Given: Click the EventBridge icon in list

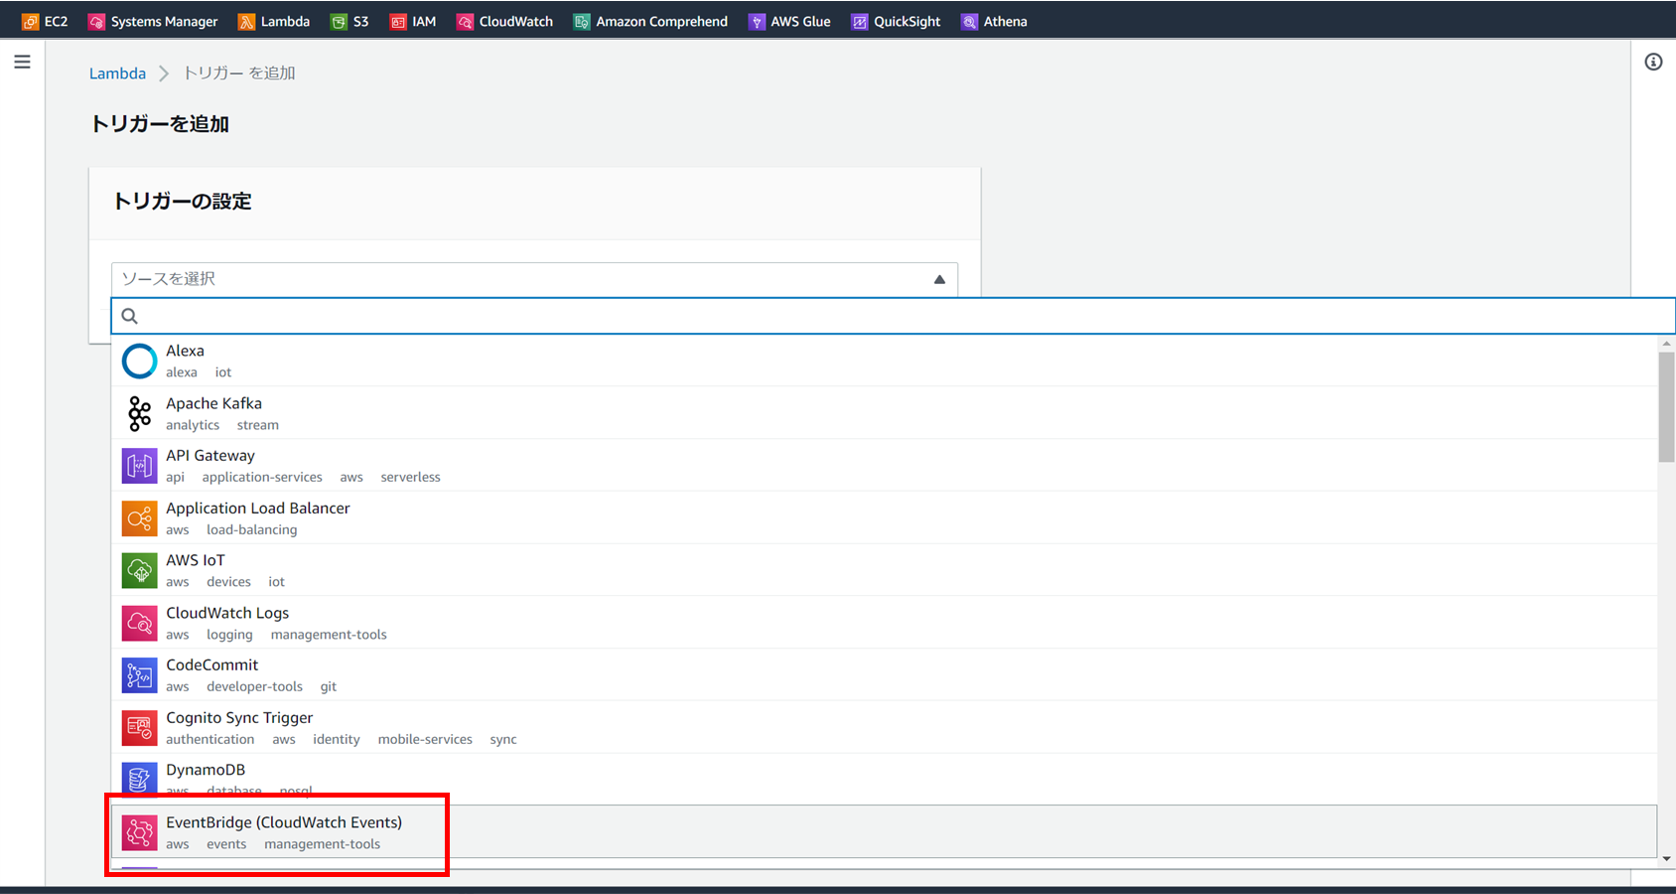Looking at the screenshot, I should [139, 832].
